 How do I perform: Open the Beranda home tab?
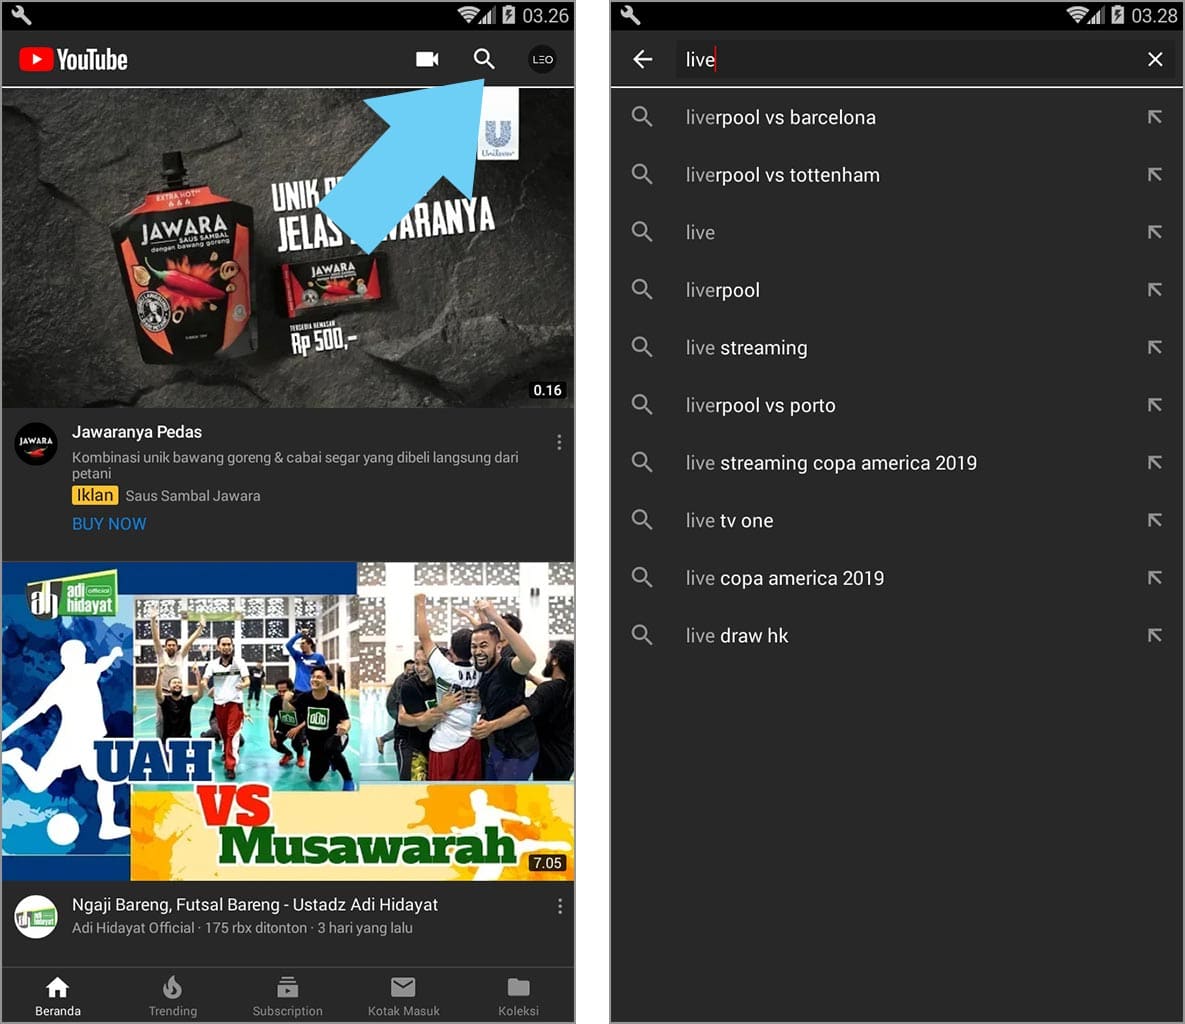coord(57,996)
